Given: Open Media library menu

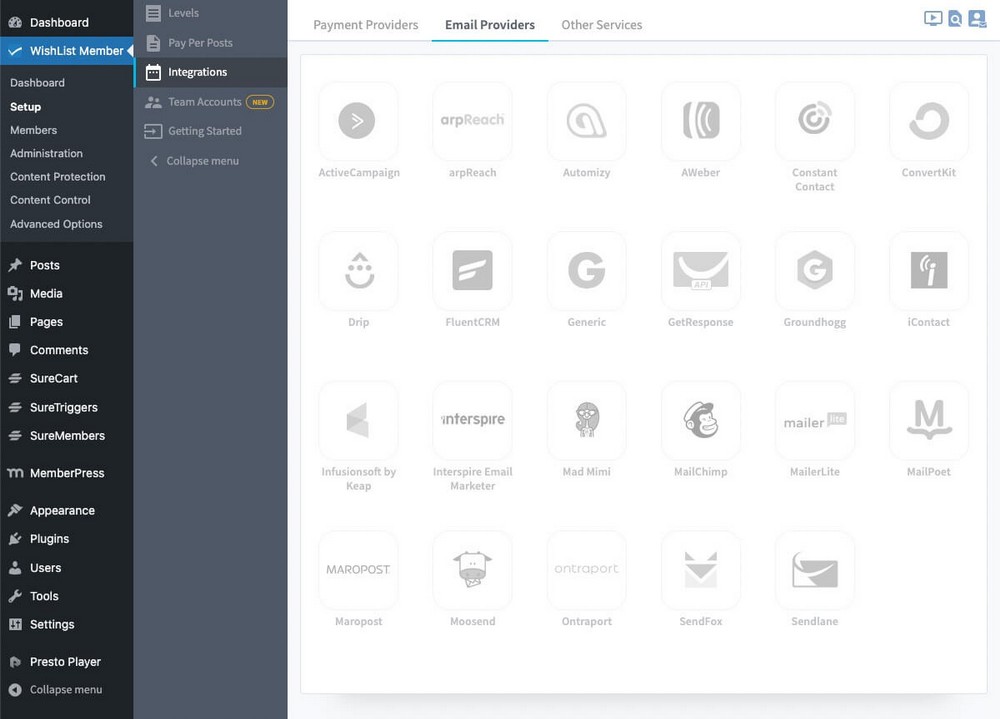Looking at the screenshot, I should coord(66,293).
